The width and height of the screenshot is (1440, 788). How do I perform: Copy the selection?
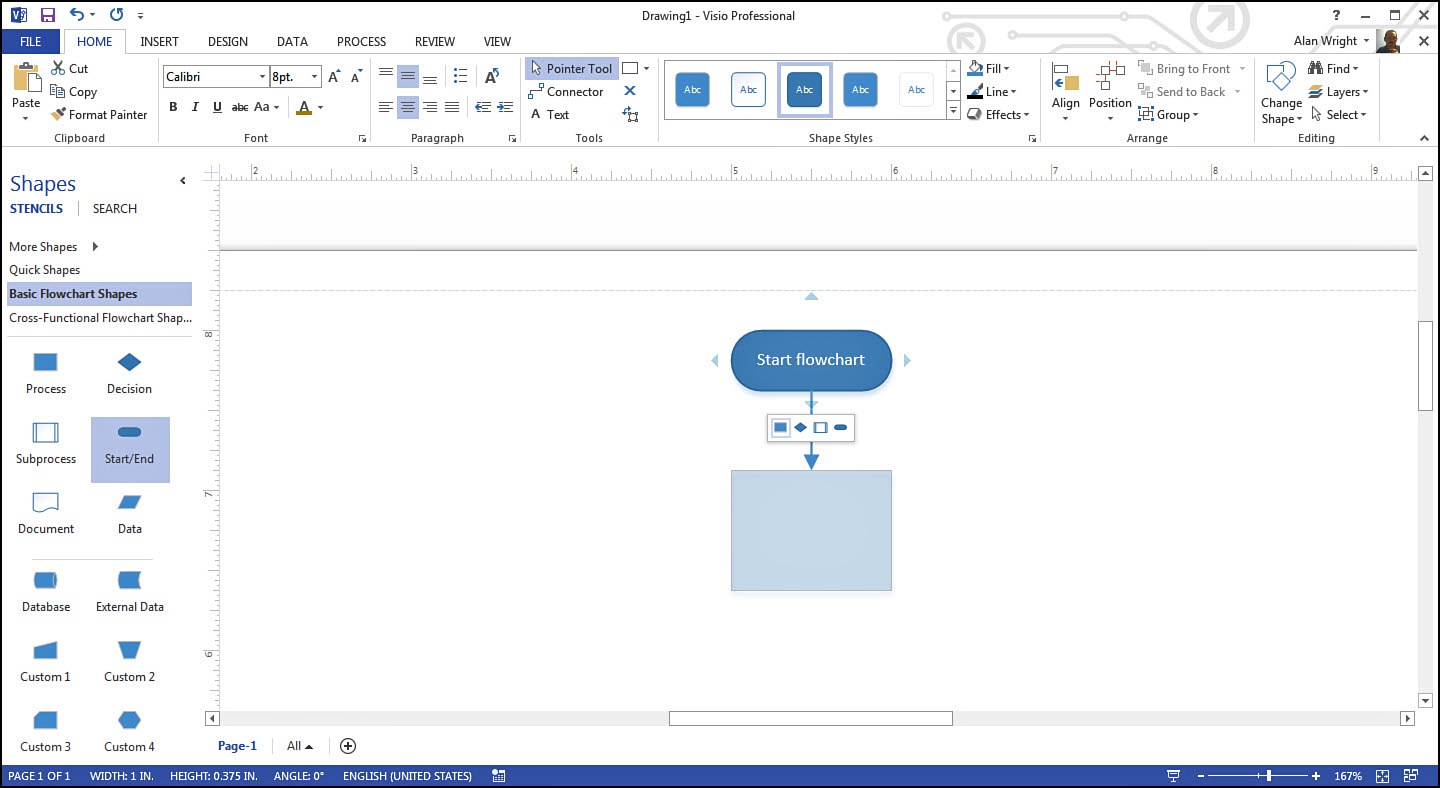tap(74, 91)
